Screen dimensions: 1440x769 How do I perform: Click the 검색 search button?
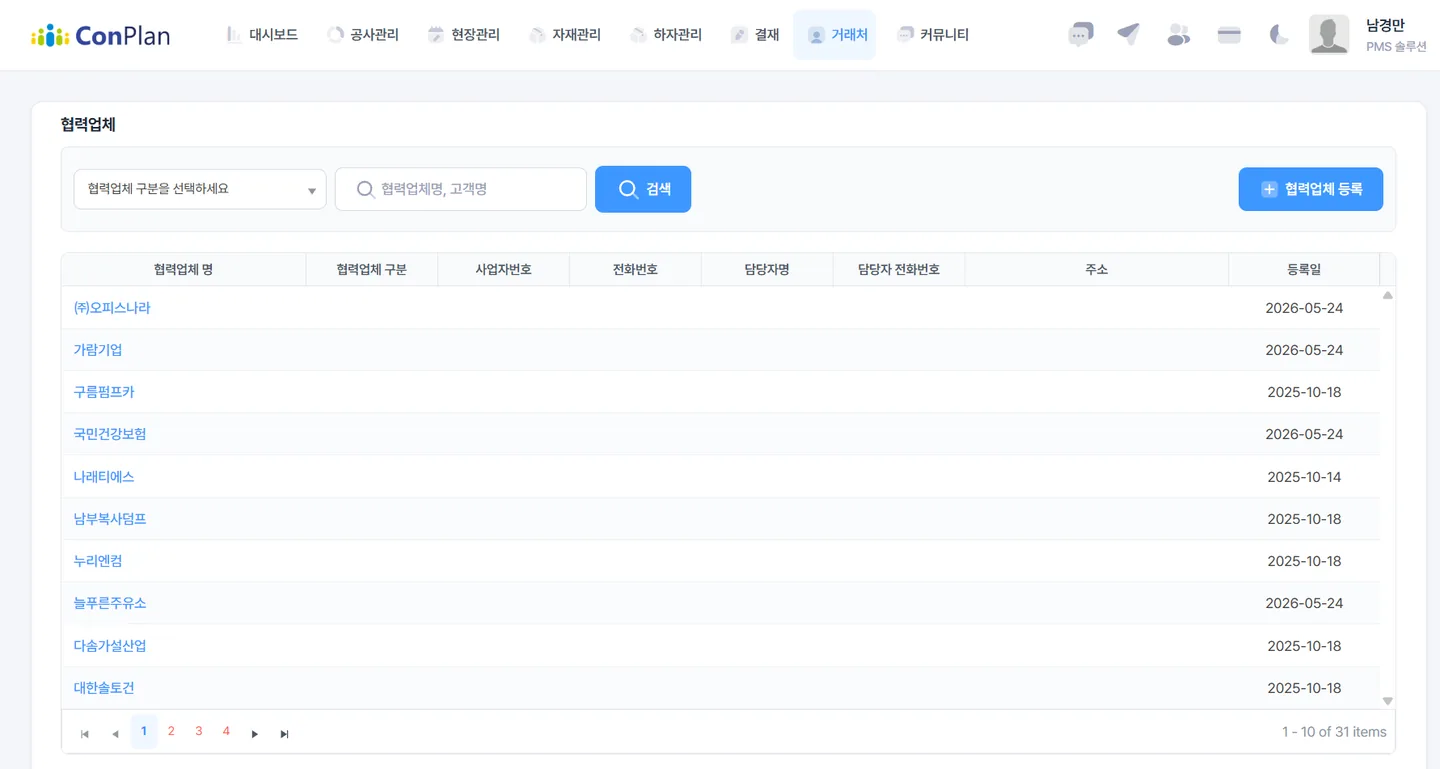(x=643, y=189)
